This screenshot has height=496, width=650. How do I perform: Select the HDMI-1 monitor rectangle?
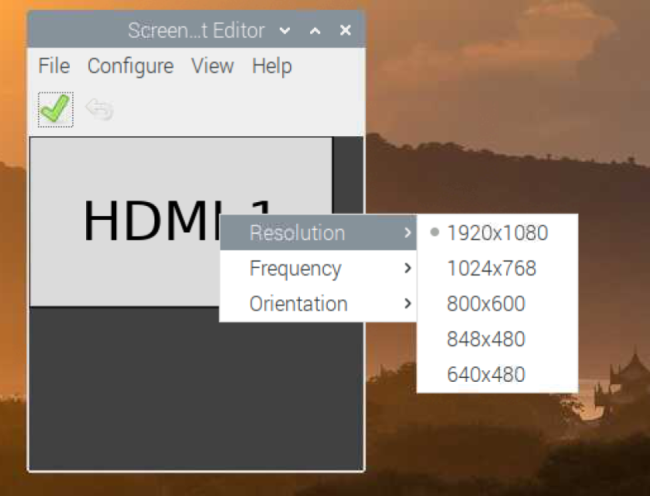tap(120, 220)
